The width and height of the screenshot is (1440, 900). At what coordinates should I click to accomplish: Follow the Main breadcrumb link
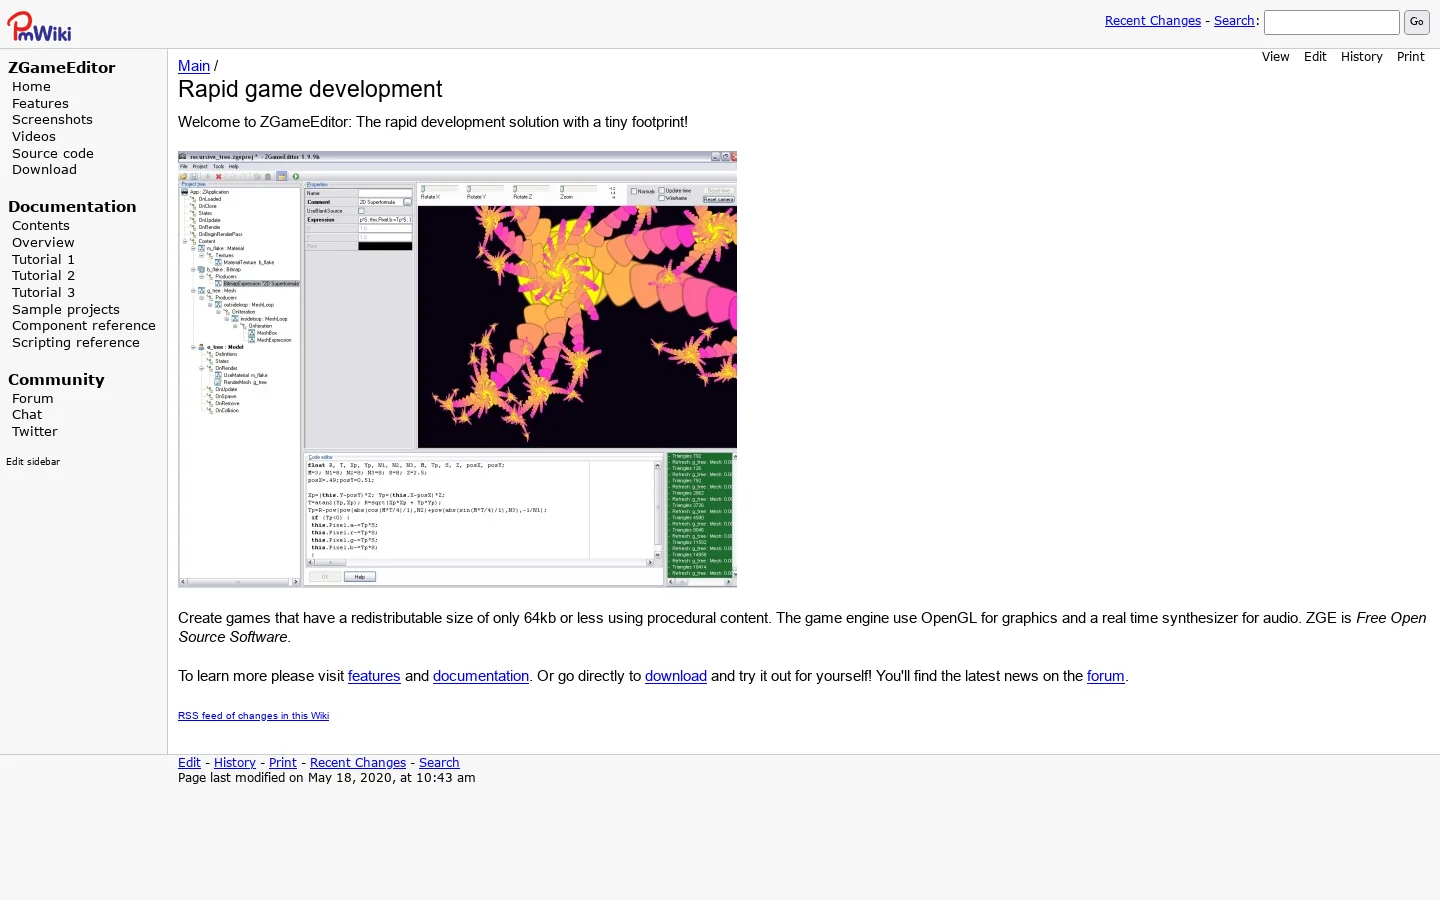tap(194, 66)
